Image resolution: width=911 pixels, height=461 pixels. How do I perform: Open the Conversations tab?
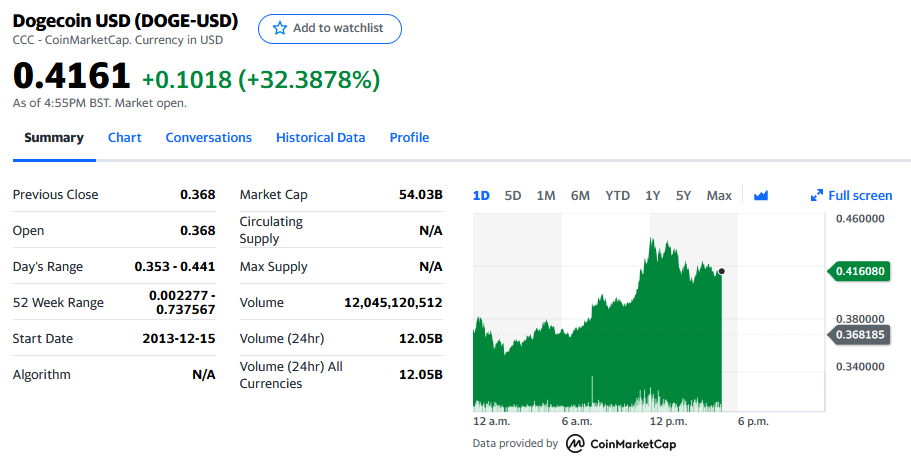(x=209, y=138)
